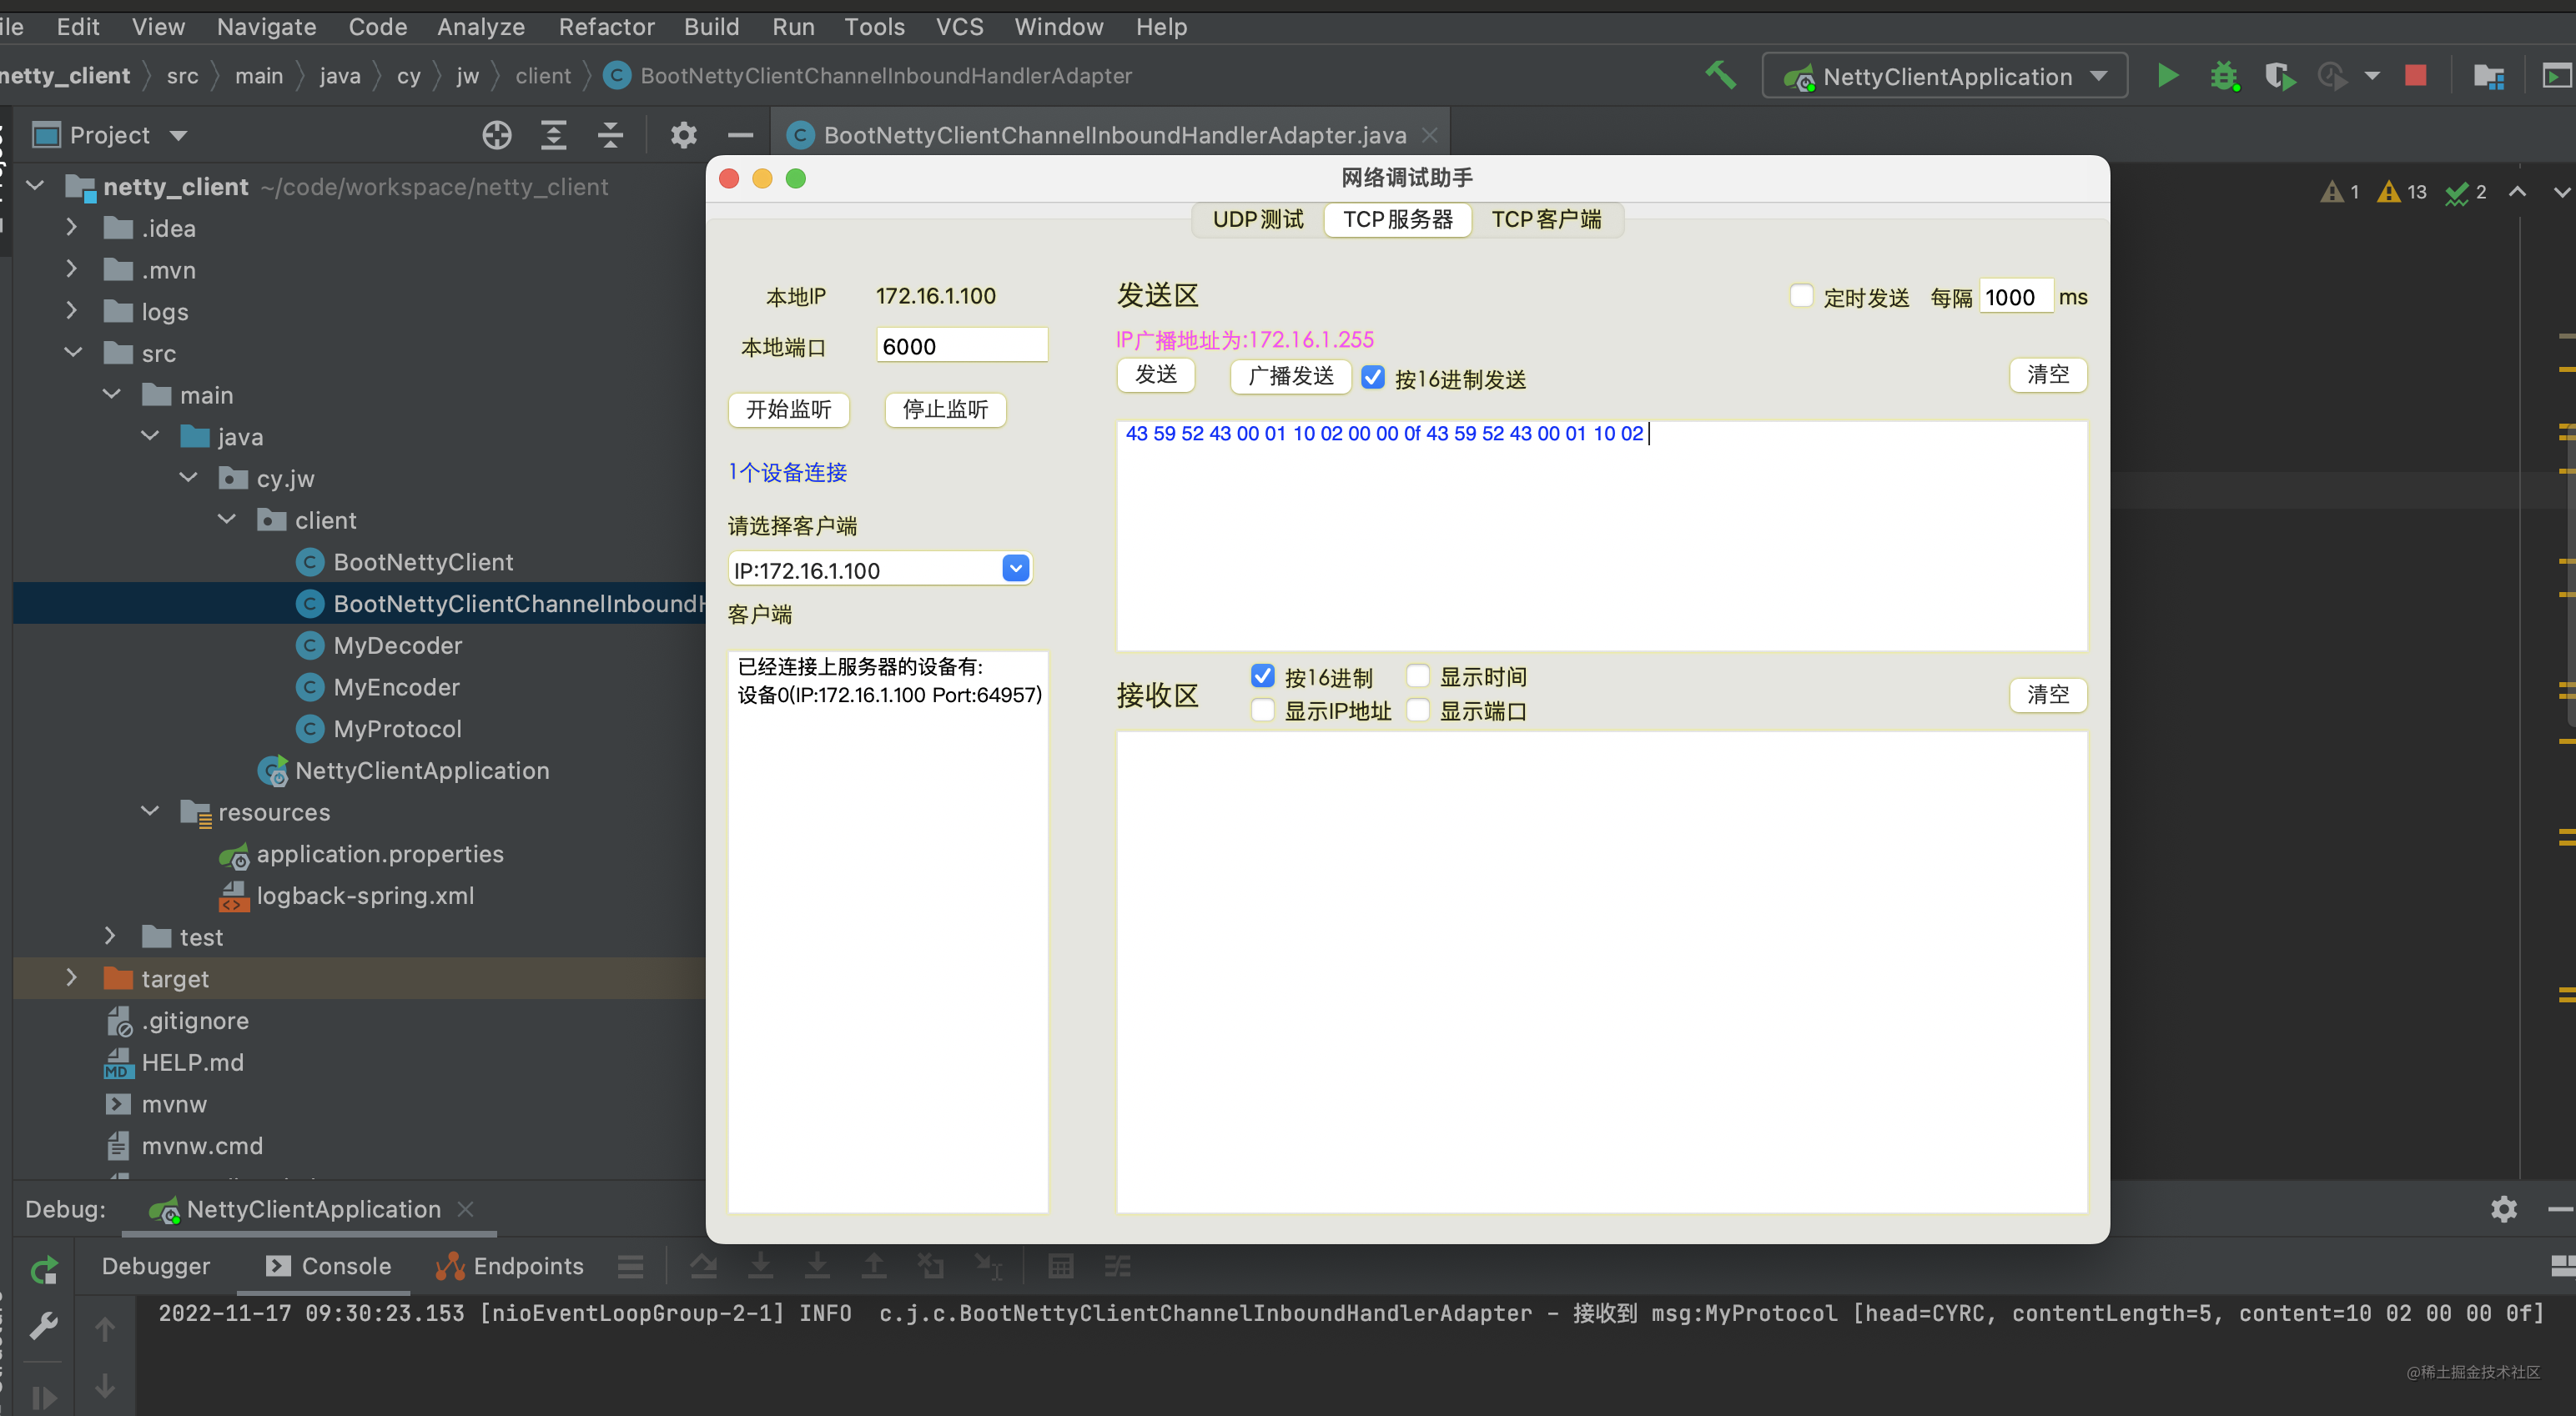Select application.properties in project tree
Image resolution: width=2576 pixels, height=1416 pixels.
click(380, 854)
